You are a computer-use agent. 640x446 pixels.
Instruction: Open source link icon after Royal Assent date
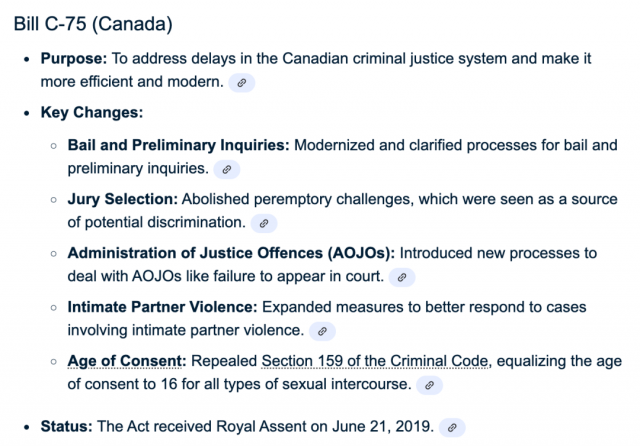452,428
